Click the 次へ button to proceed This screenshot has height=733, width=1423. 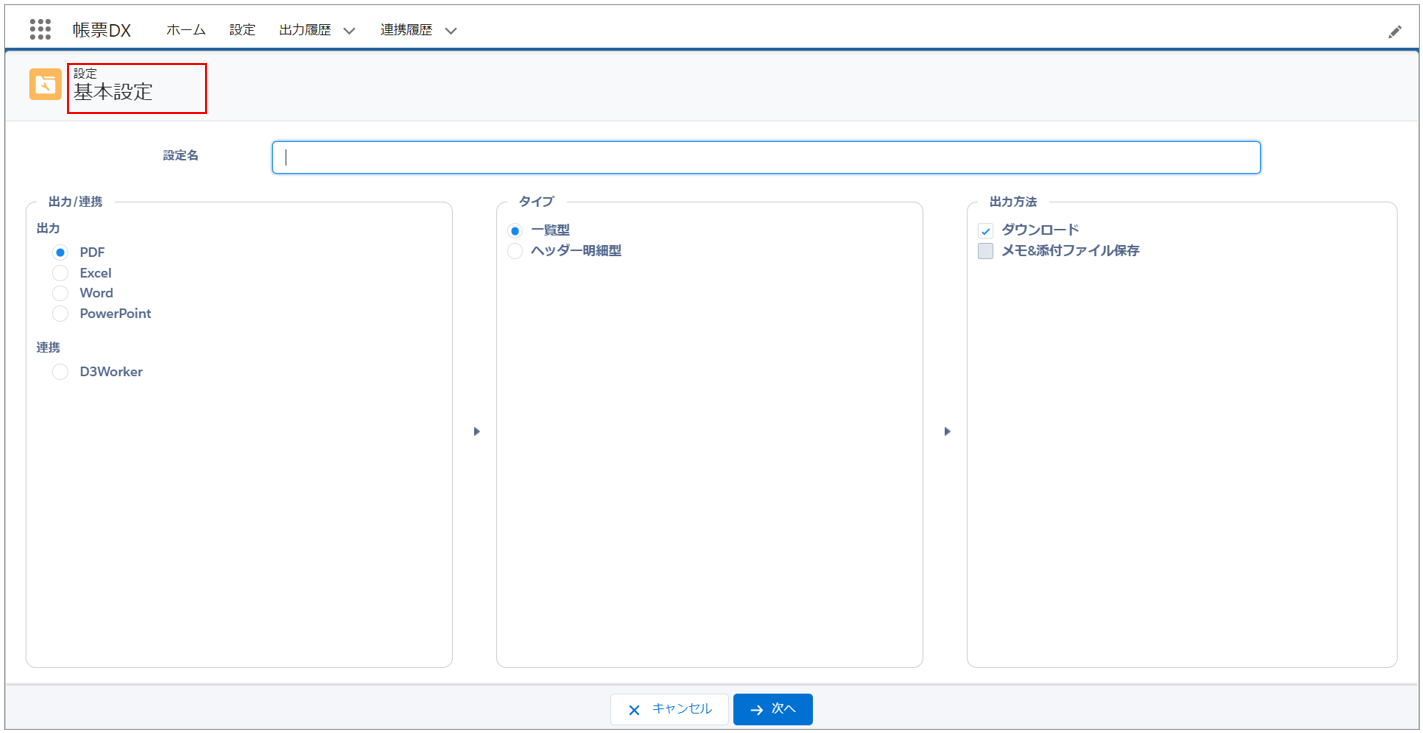tap(772, 709)
